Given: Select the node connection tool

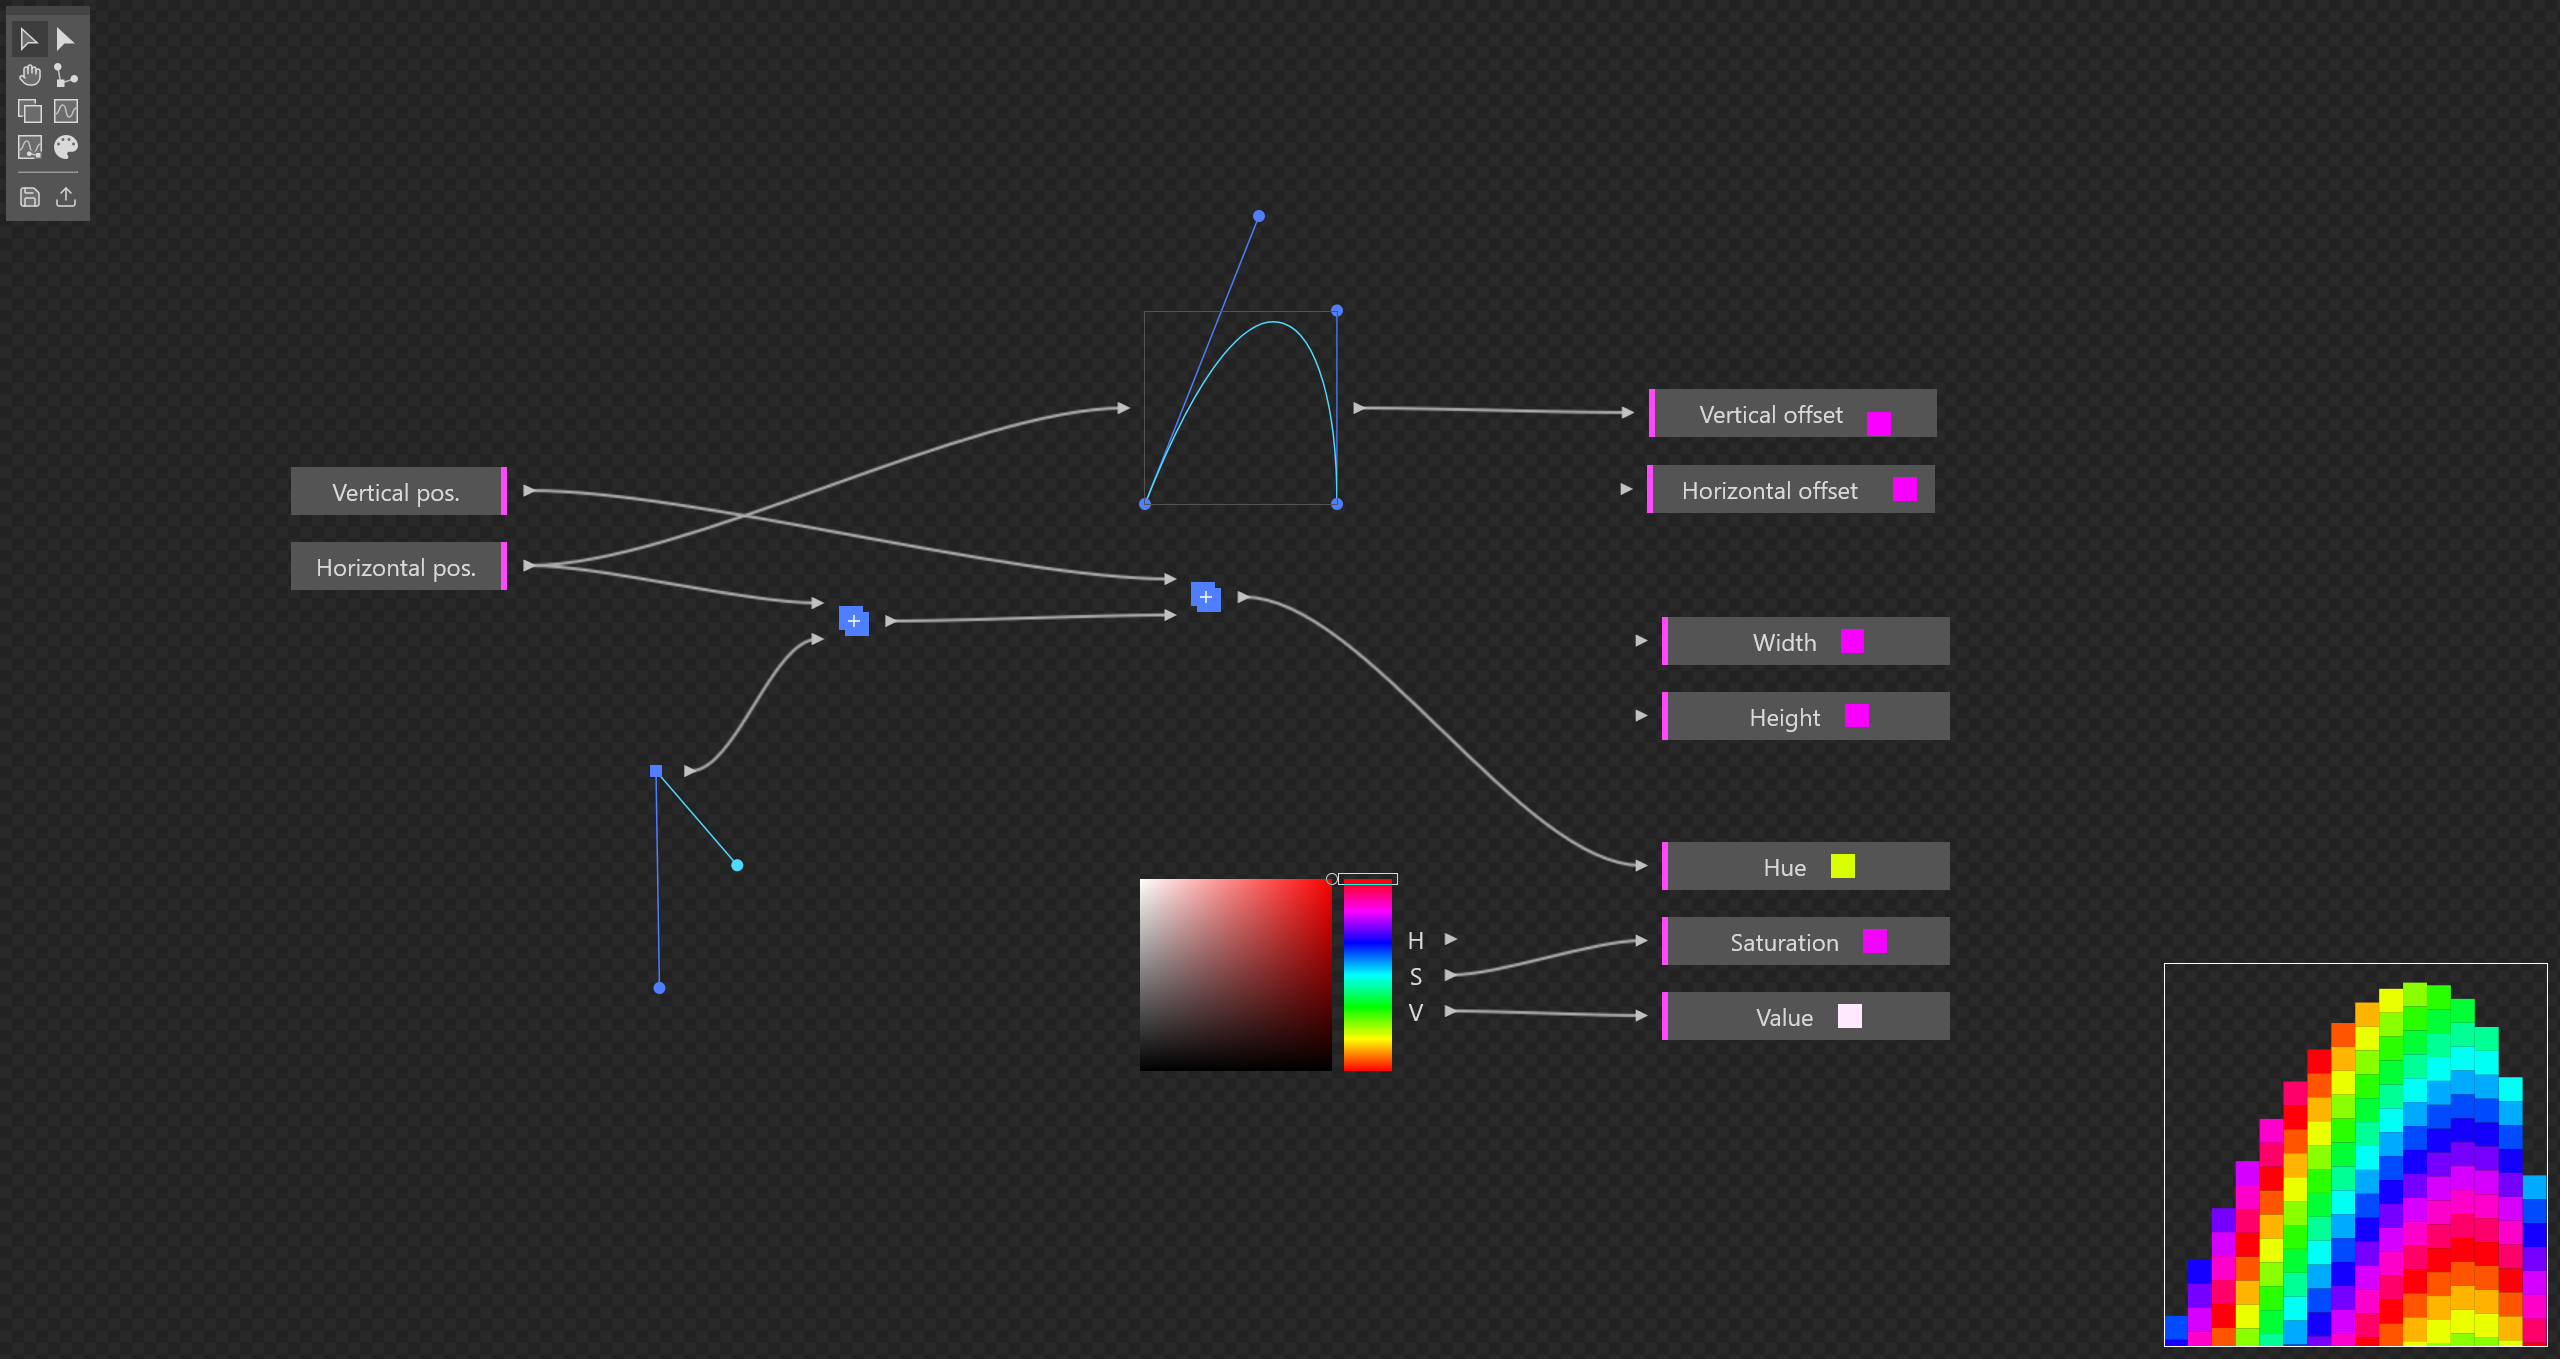Looking at the screenshot, I should pyautogui.click(x=66, y=75).
